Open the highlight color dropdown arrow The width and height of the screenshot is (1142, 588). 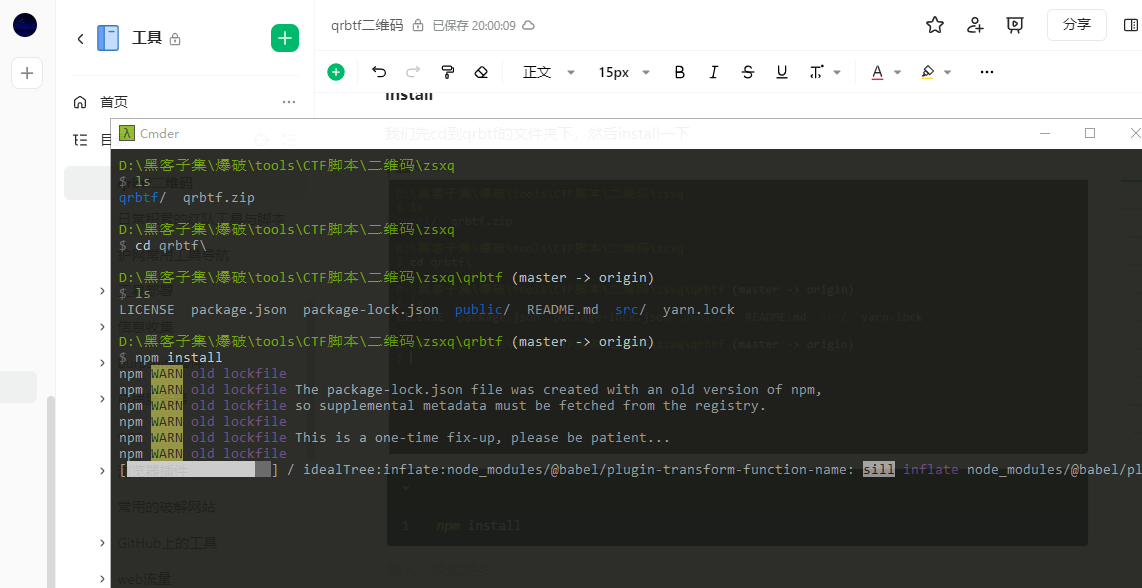pos(948,72)
